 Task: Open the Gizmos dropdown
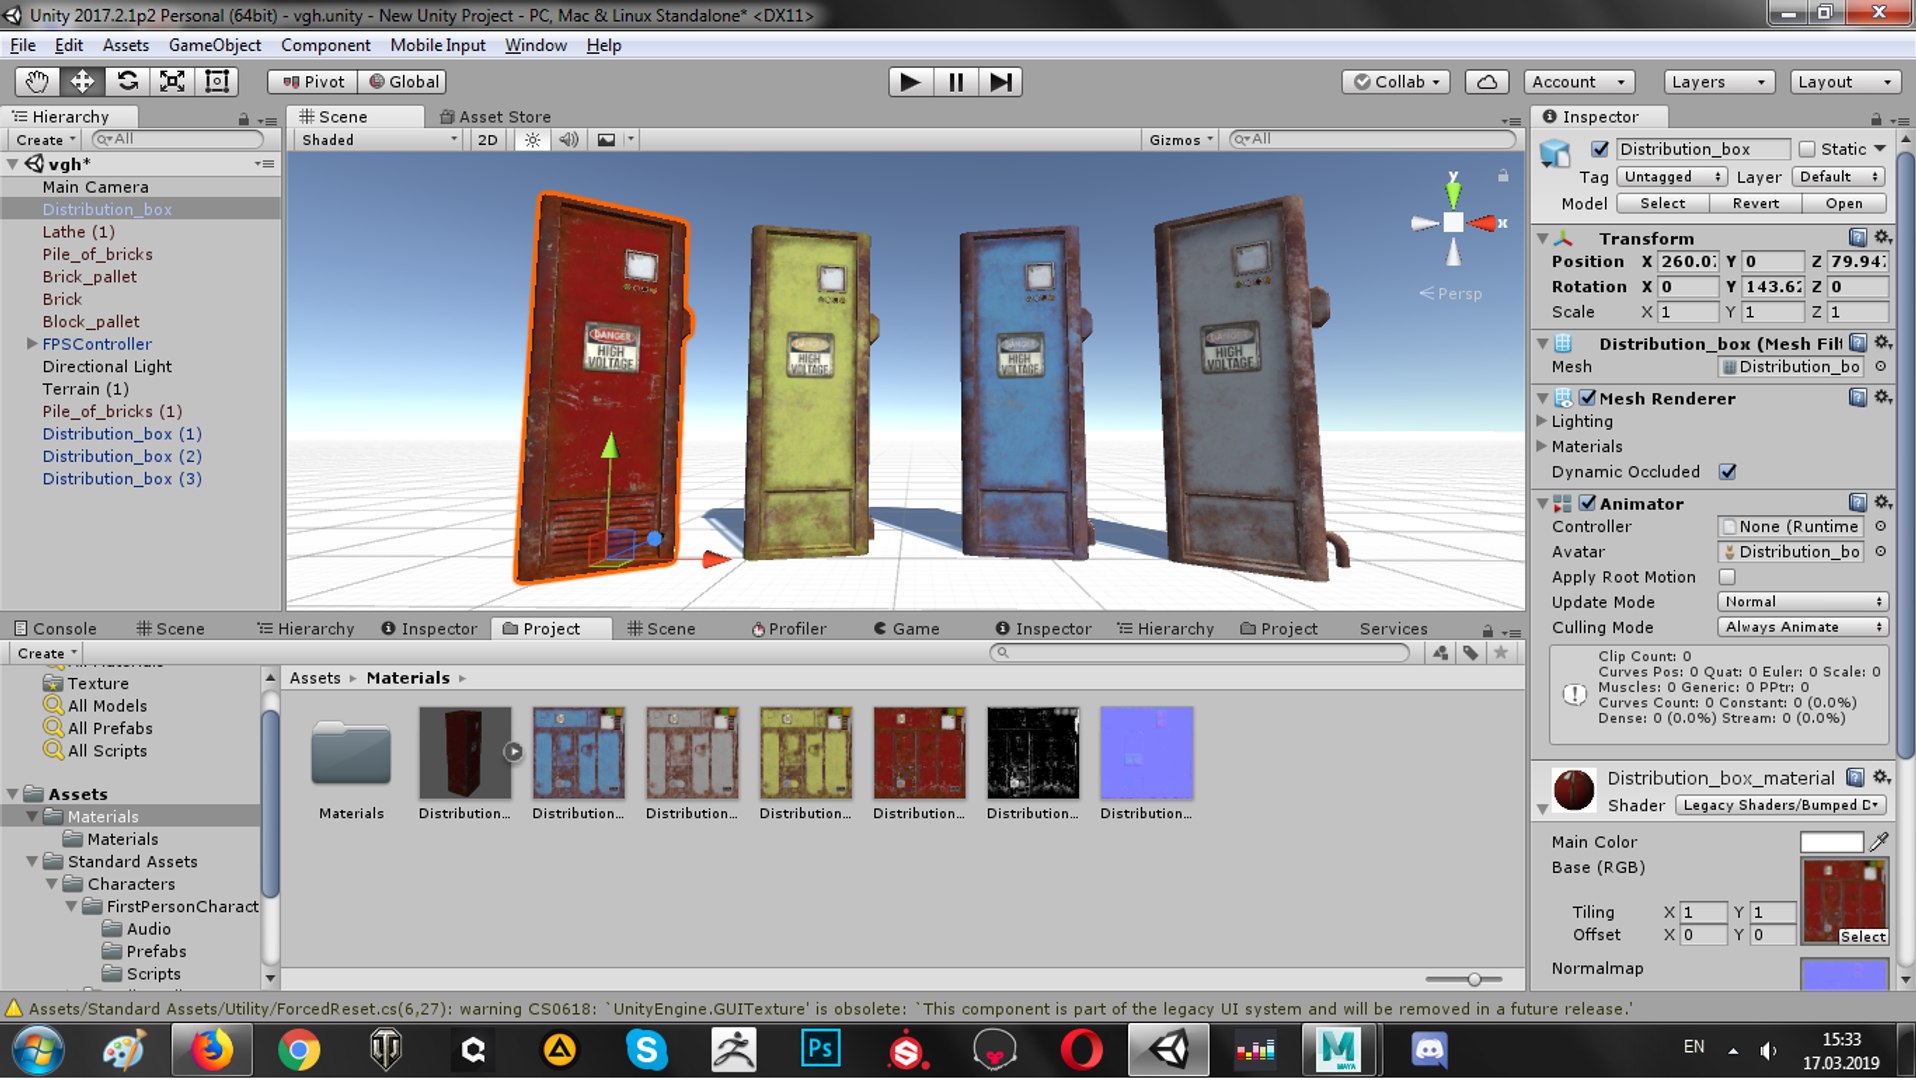[1180, 140]
